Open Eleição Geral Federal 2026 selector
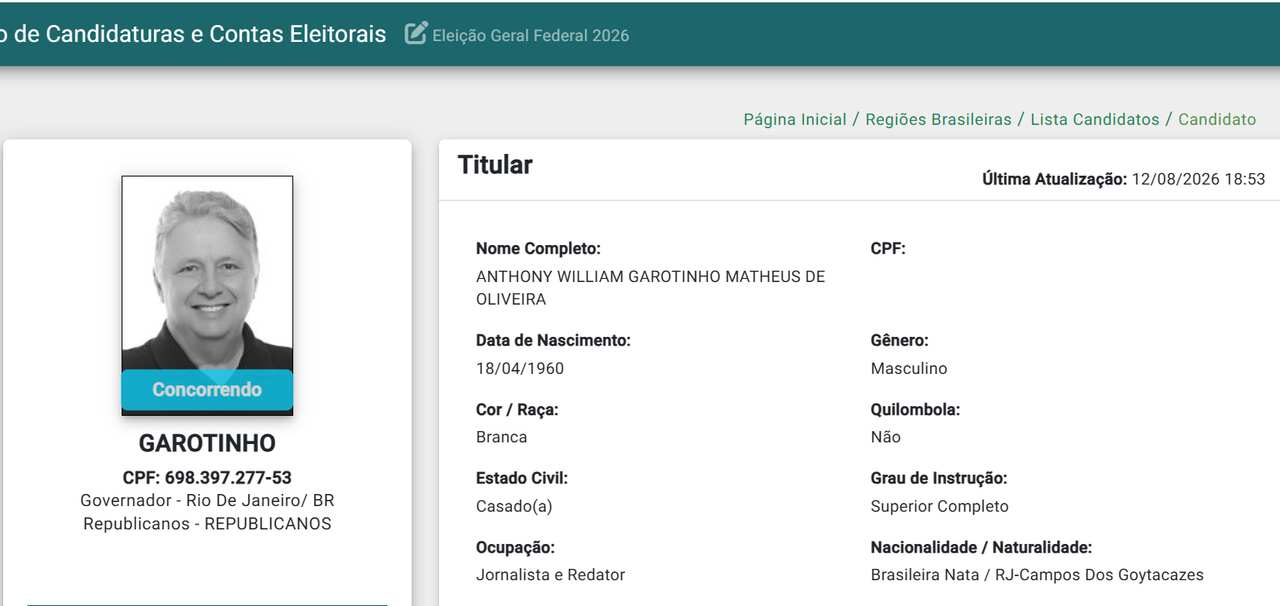 click(530, 35)
